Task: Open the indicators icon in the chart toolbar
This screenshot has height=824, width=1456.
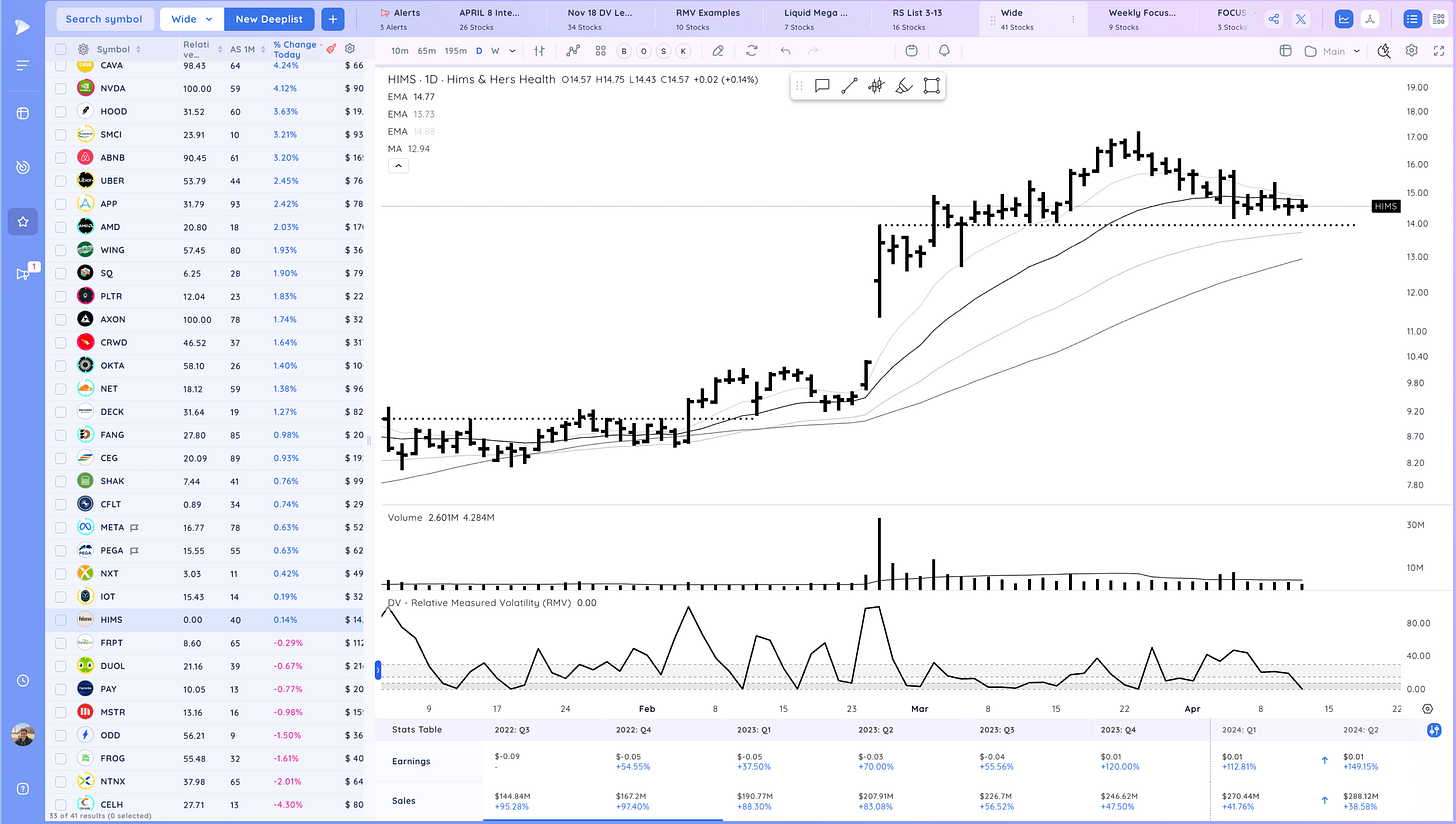Action: pos(573,51)
